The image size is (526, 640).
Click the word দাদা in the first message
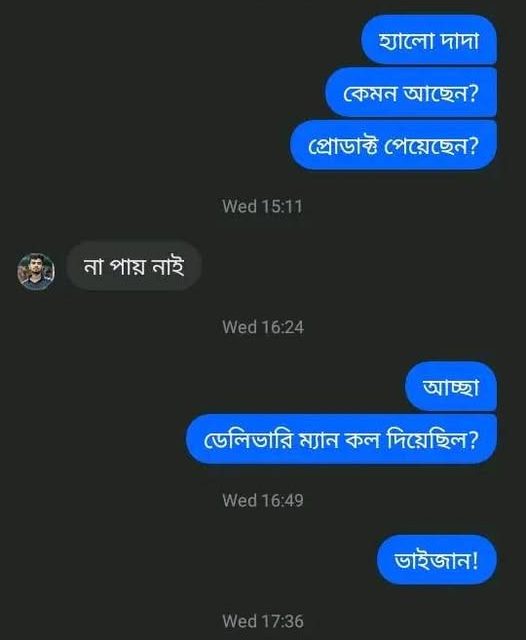(459, 40)
